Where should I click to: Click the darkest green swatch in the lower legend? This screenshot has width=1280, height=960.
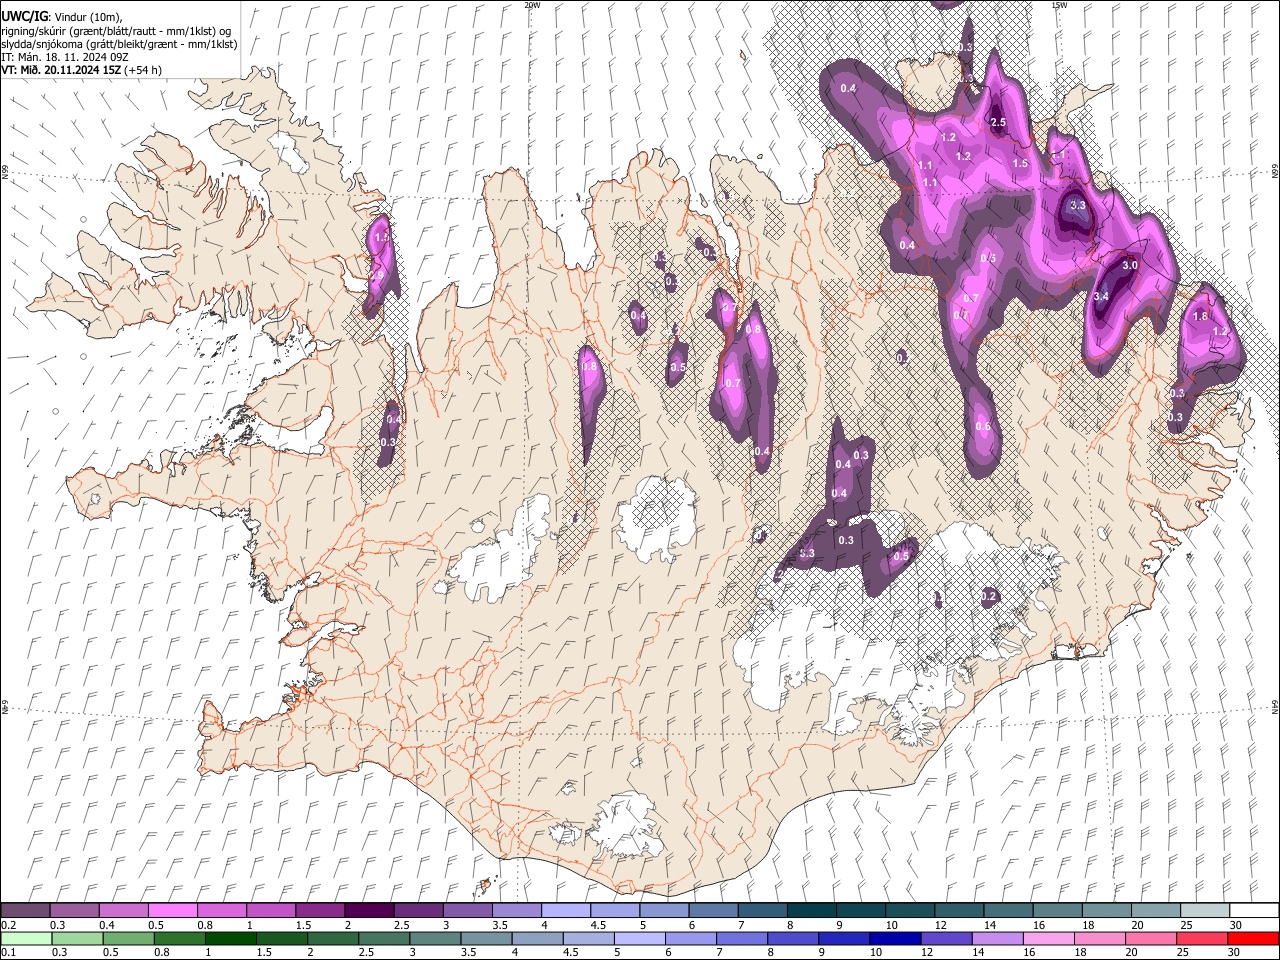[x=230, y=939]
